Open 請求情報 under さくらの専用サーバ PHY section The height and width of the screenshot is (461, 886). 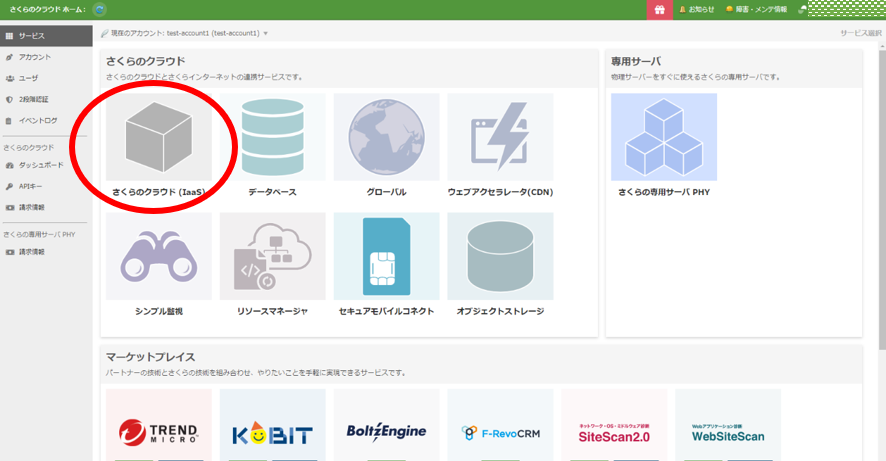point(46,252)
